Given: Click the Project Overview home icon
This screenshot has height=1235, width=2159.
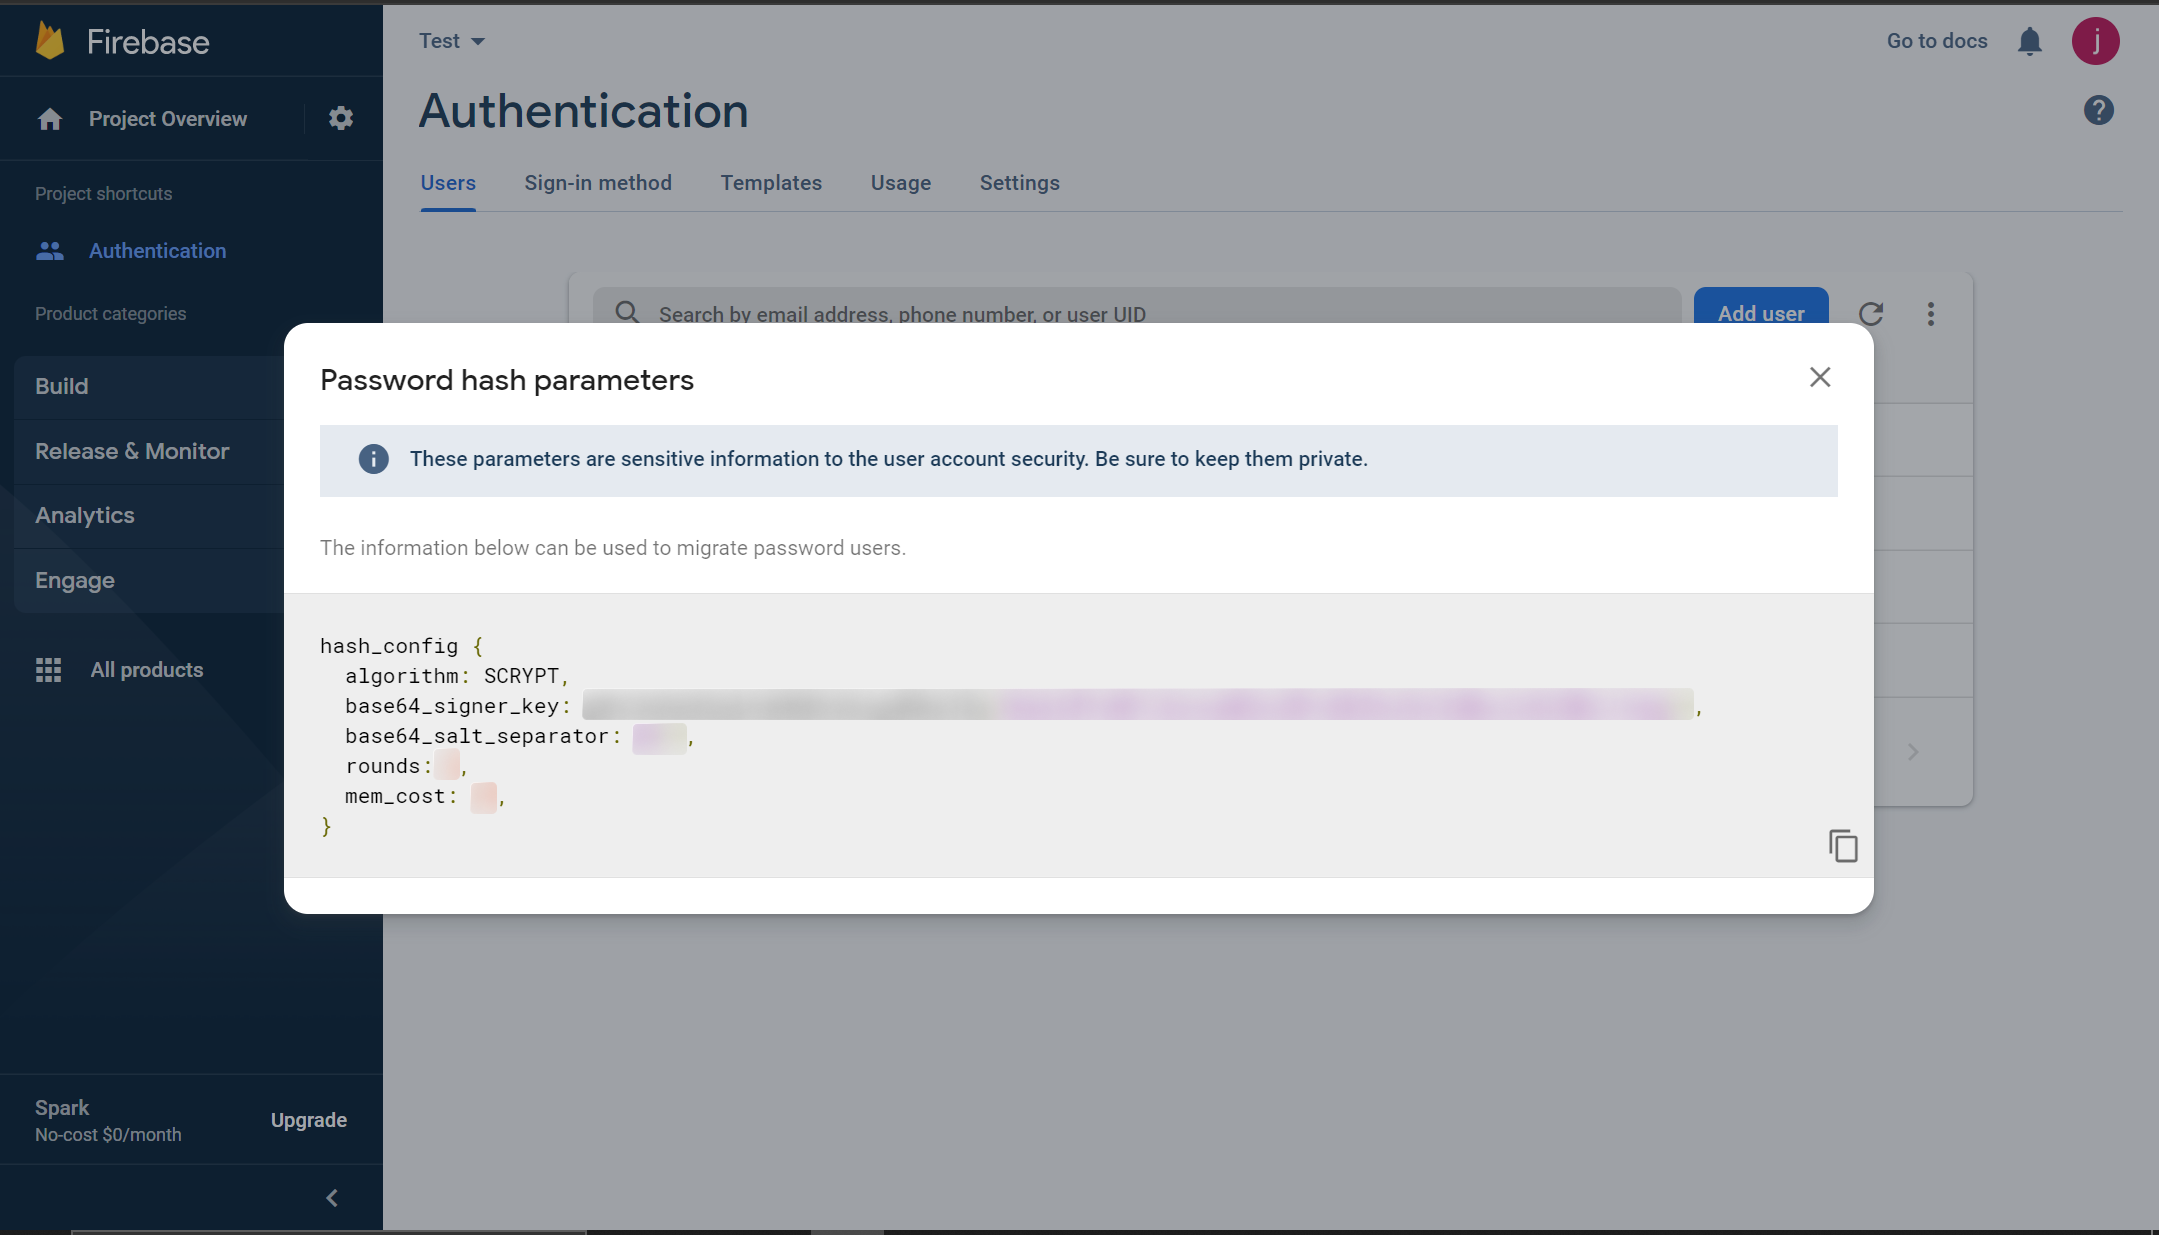Looking at the screenshot, I should point(49,118).
